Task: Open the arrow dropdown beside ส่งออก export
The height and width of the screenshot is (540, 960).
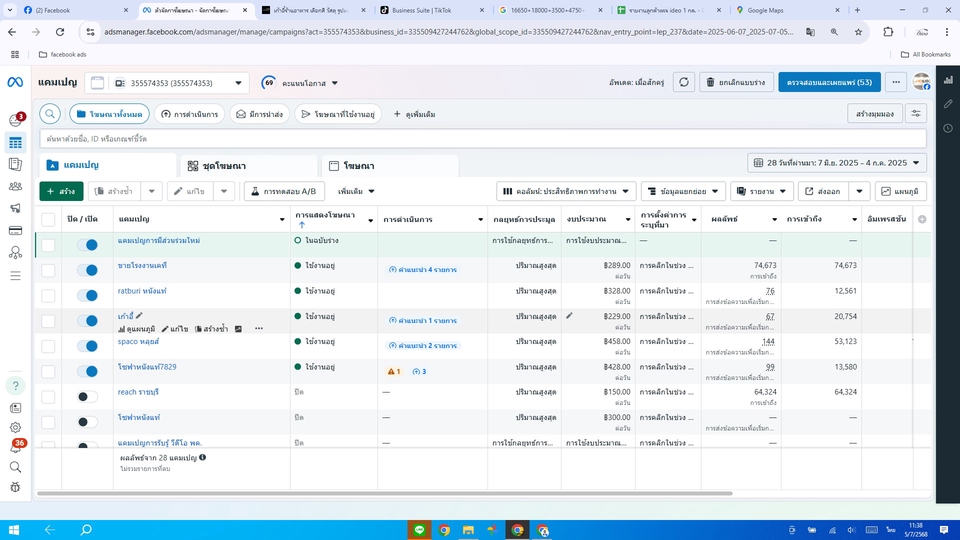Action: point(860,191)
